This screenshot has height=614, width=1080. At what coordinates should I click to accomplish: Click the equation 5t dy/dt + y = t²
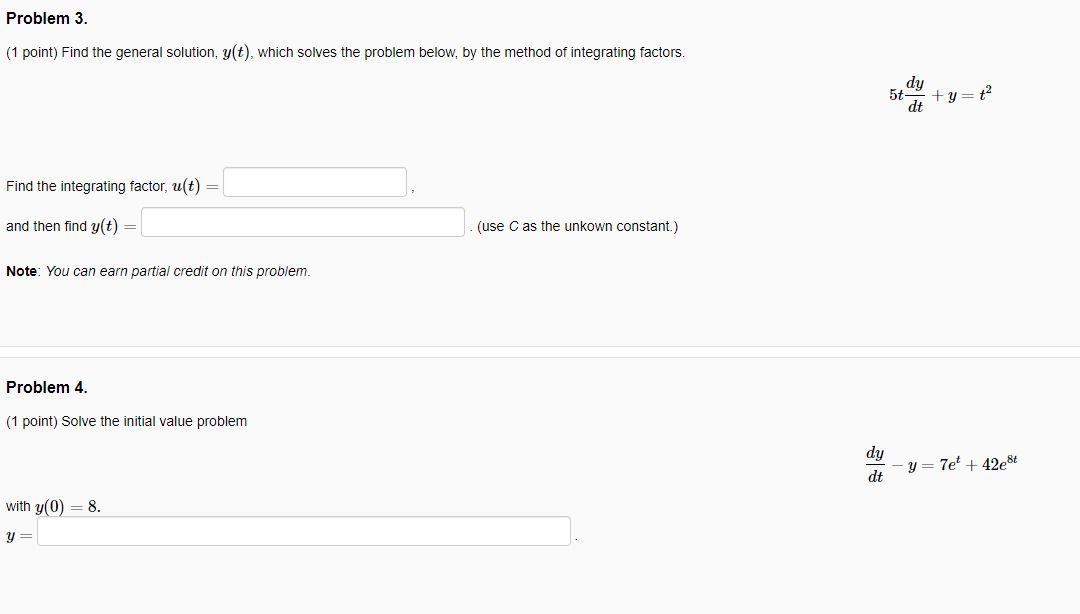point(940,94)
